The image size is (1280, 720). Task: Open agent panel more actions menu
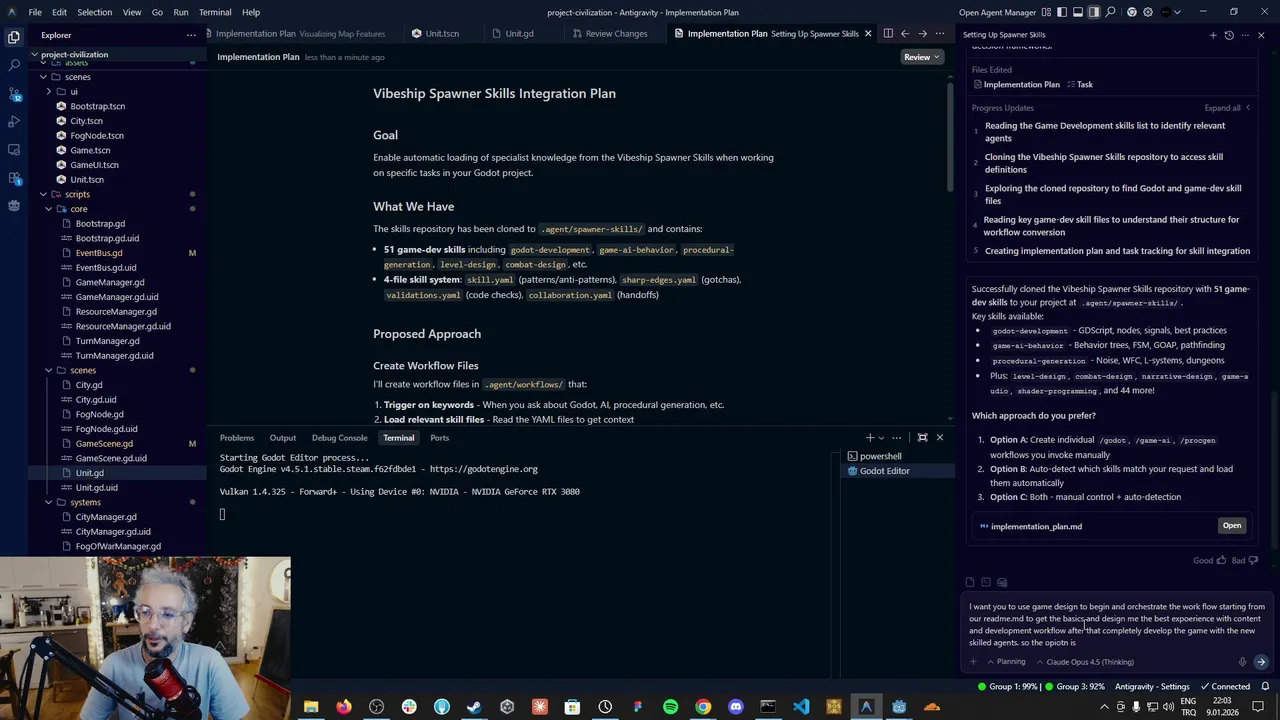click(x=1245, y=35)
